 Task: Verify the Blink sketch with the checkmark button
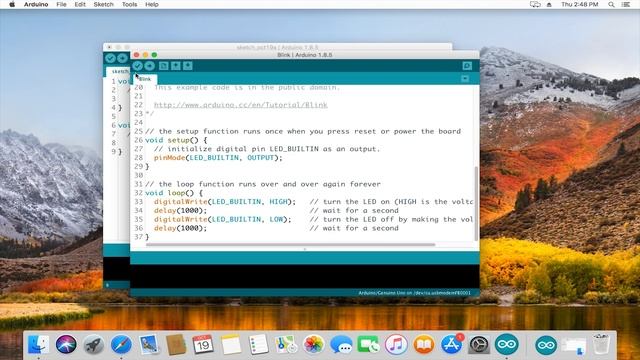coord(138,66)
